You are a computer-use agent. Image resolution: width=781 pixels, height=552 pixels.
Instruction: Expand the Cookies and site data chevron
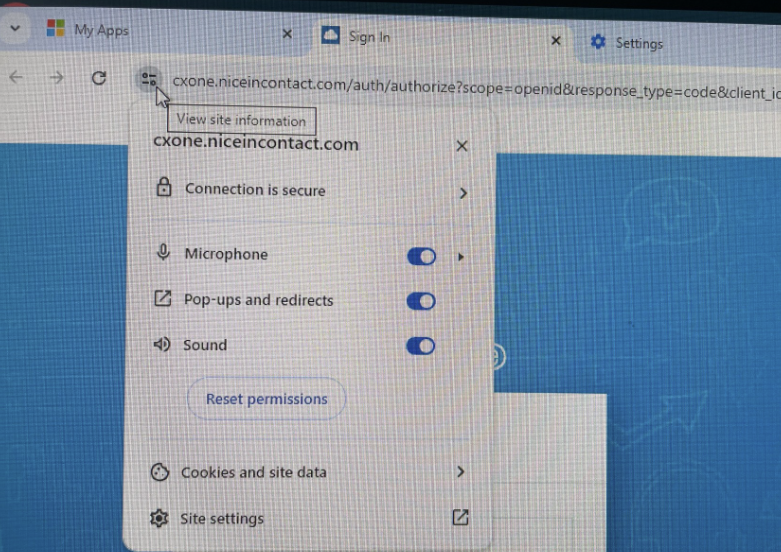coord(461,471)
